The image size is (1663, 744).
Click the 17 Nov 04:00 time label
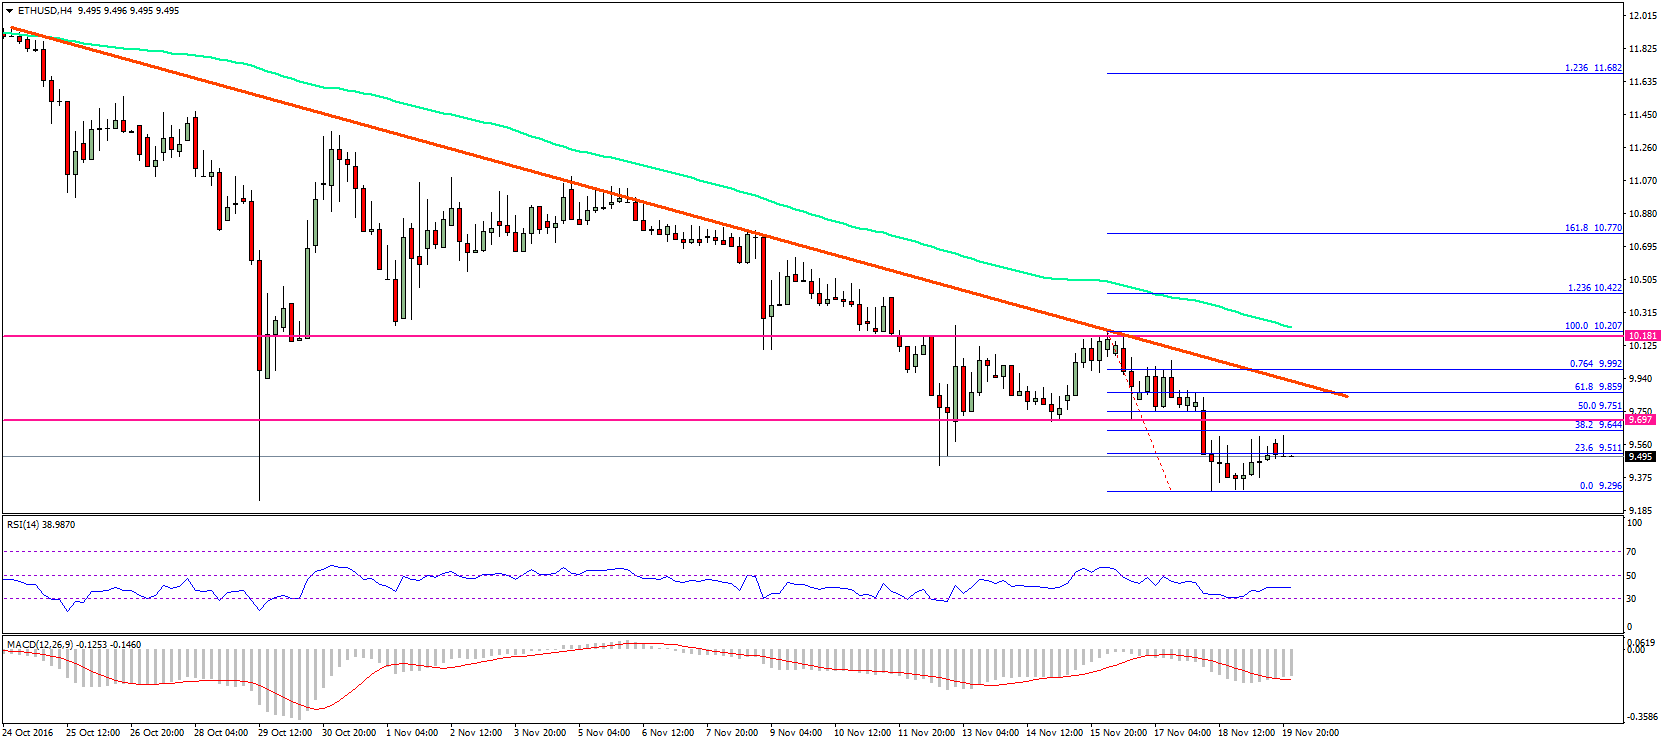[x=1182, y=733]
